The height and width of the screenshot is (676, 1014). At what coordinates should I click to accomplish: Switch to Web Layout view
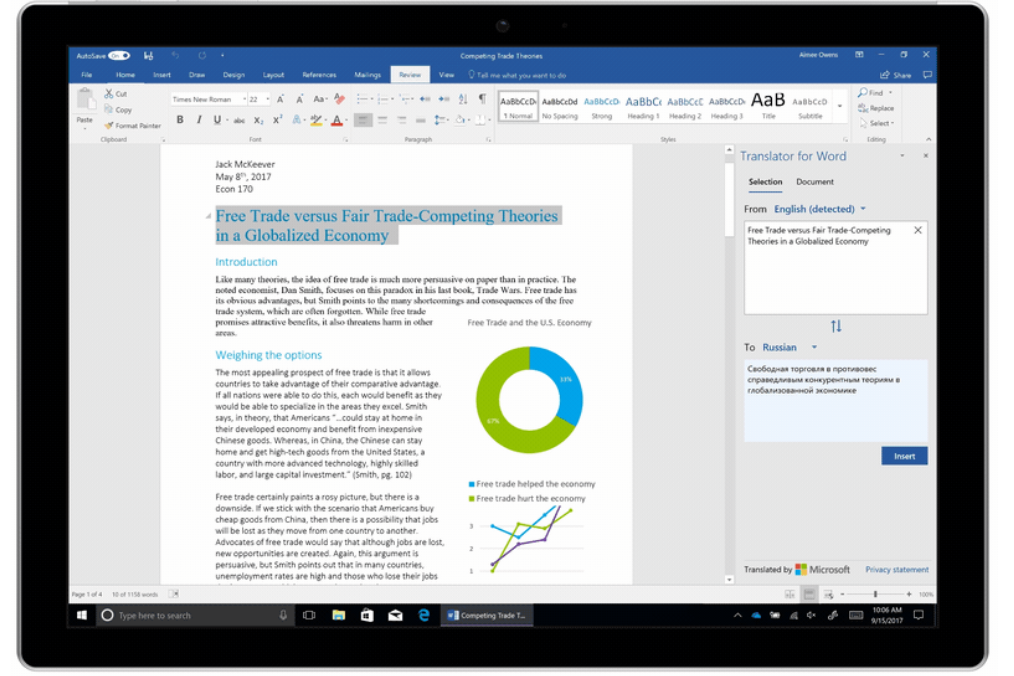tap(828, 594)
